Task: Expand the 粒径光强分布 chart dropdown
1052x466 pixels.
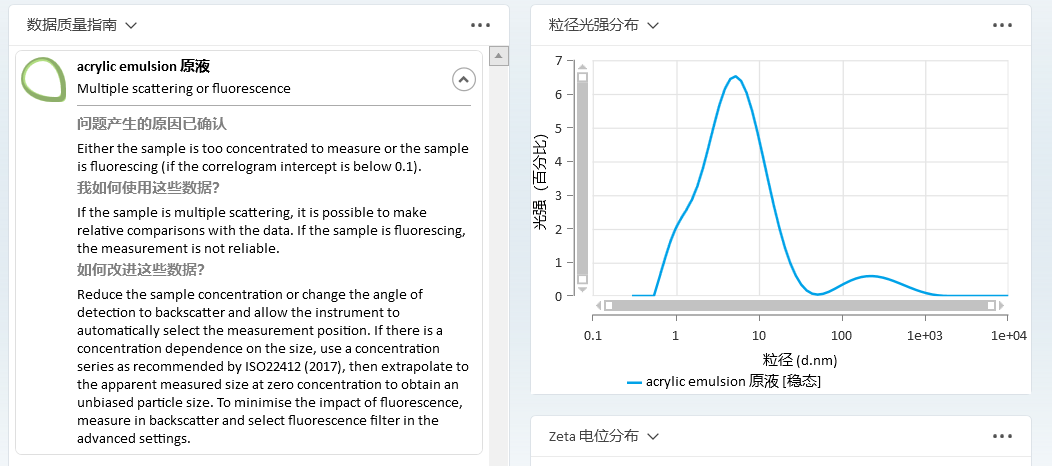Action: coord(653,25)
